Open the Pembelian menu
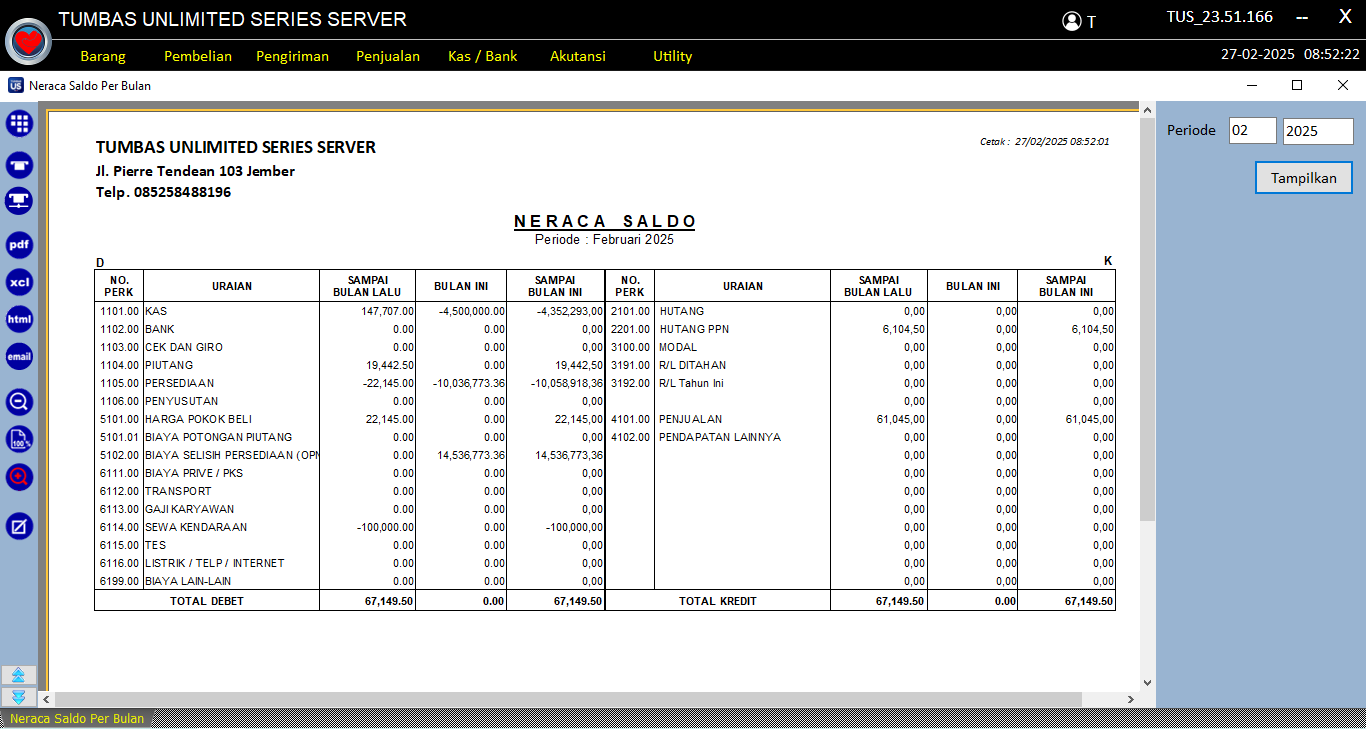This screenshot has height=729, width=1366. coord(198,56)
